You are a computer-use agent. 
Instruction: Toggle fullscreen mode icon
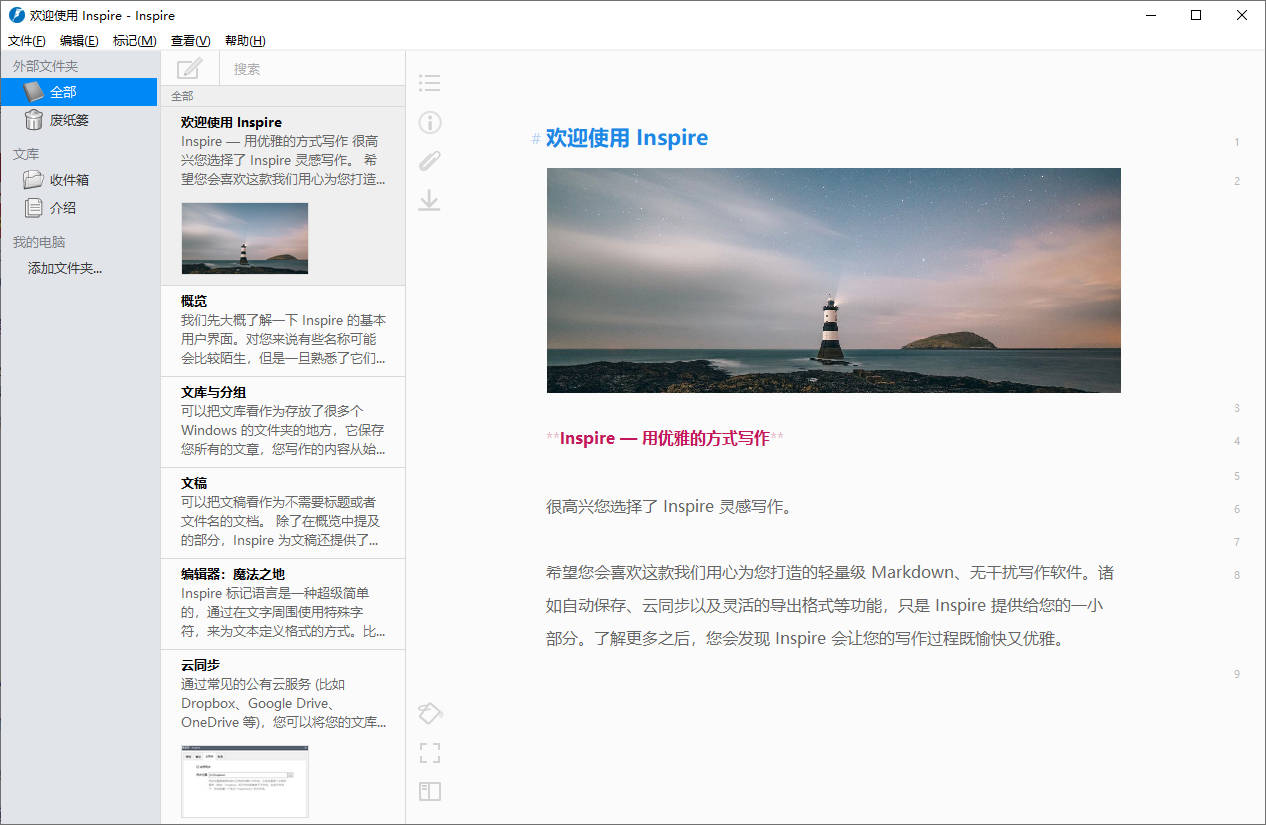(x=430, y=753)
